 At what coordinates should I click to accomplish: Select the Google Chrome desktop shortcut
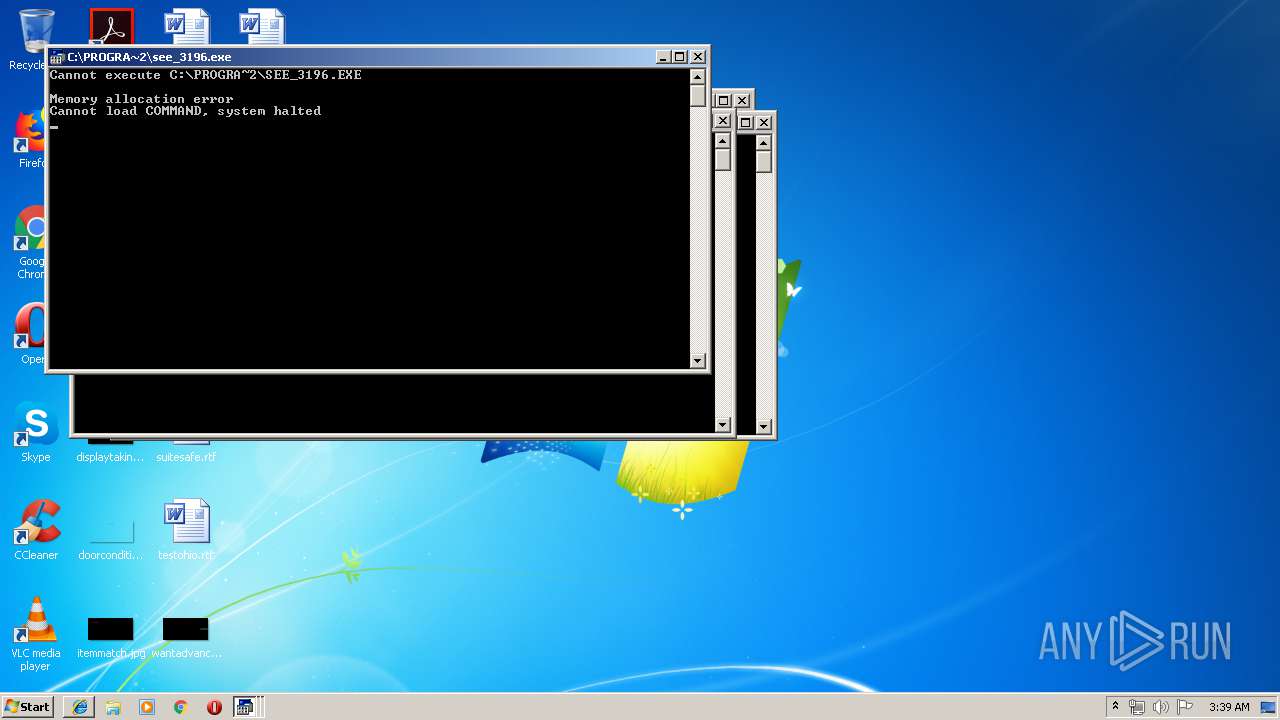(30, 243)
